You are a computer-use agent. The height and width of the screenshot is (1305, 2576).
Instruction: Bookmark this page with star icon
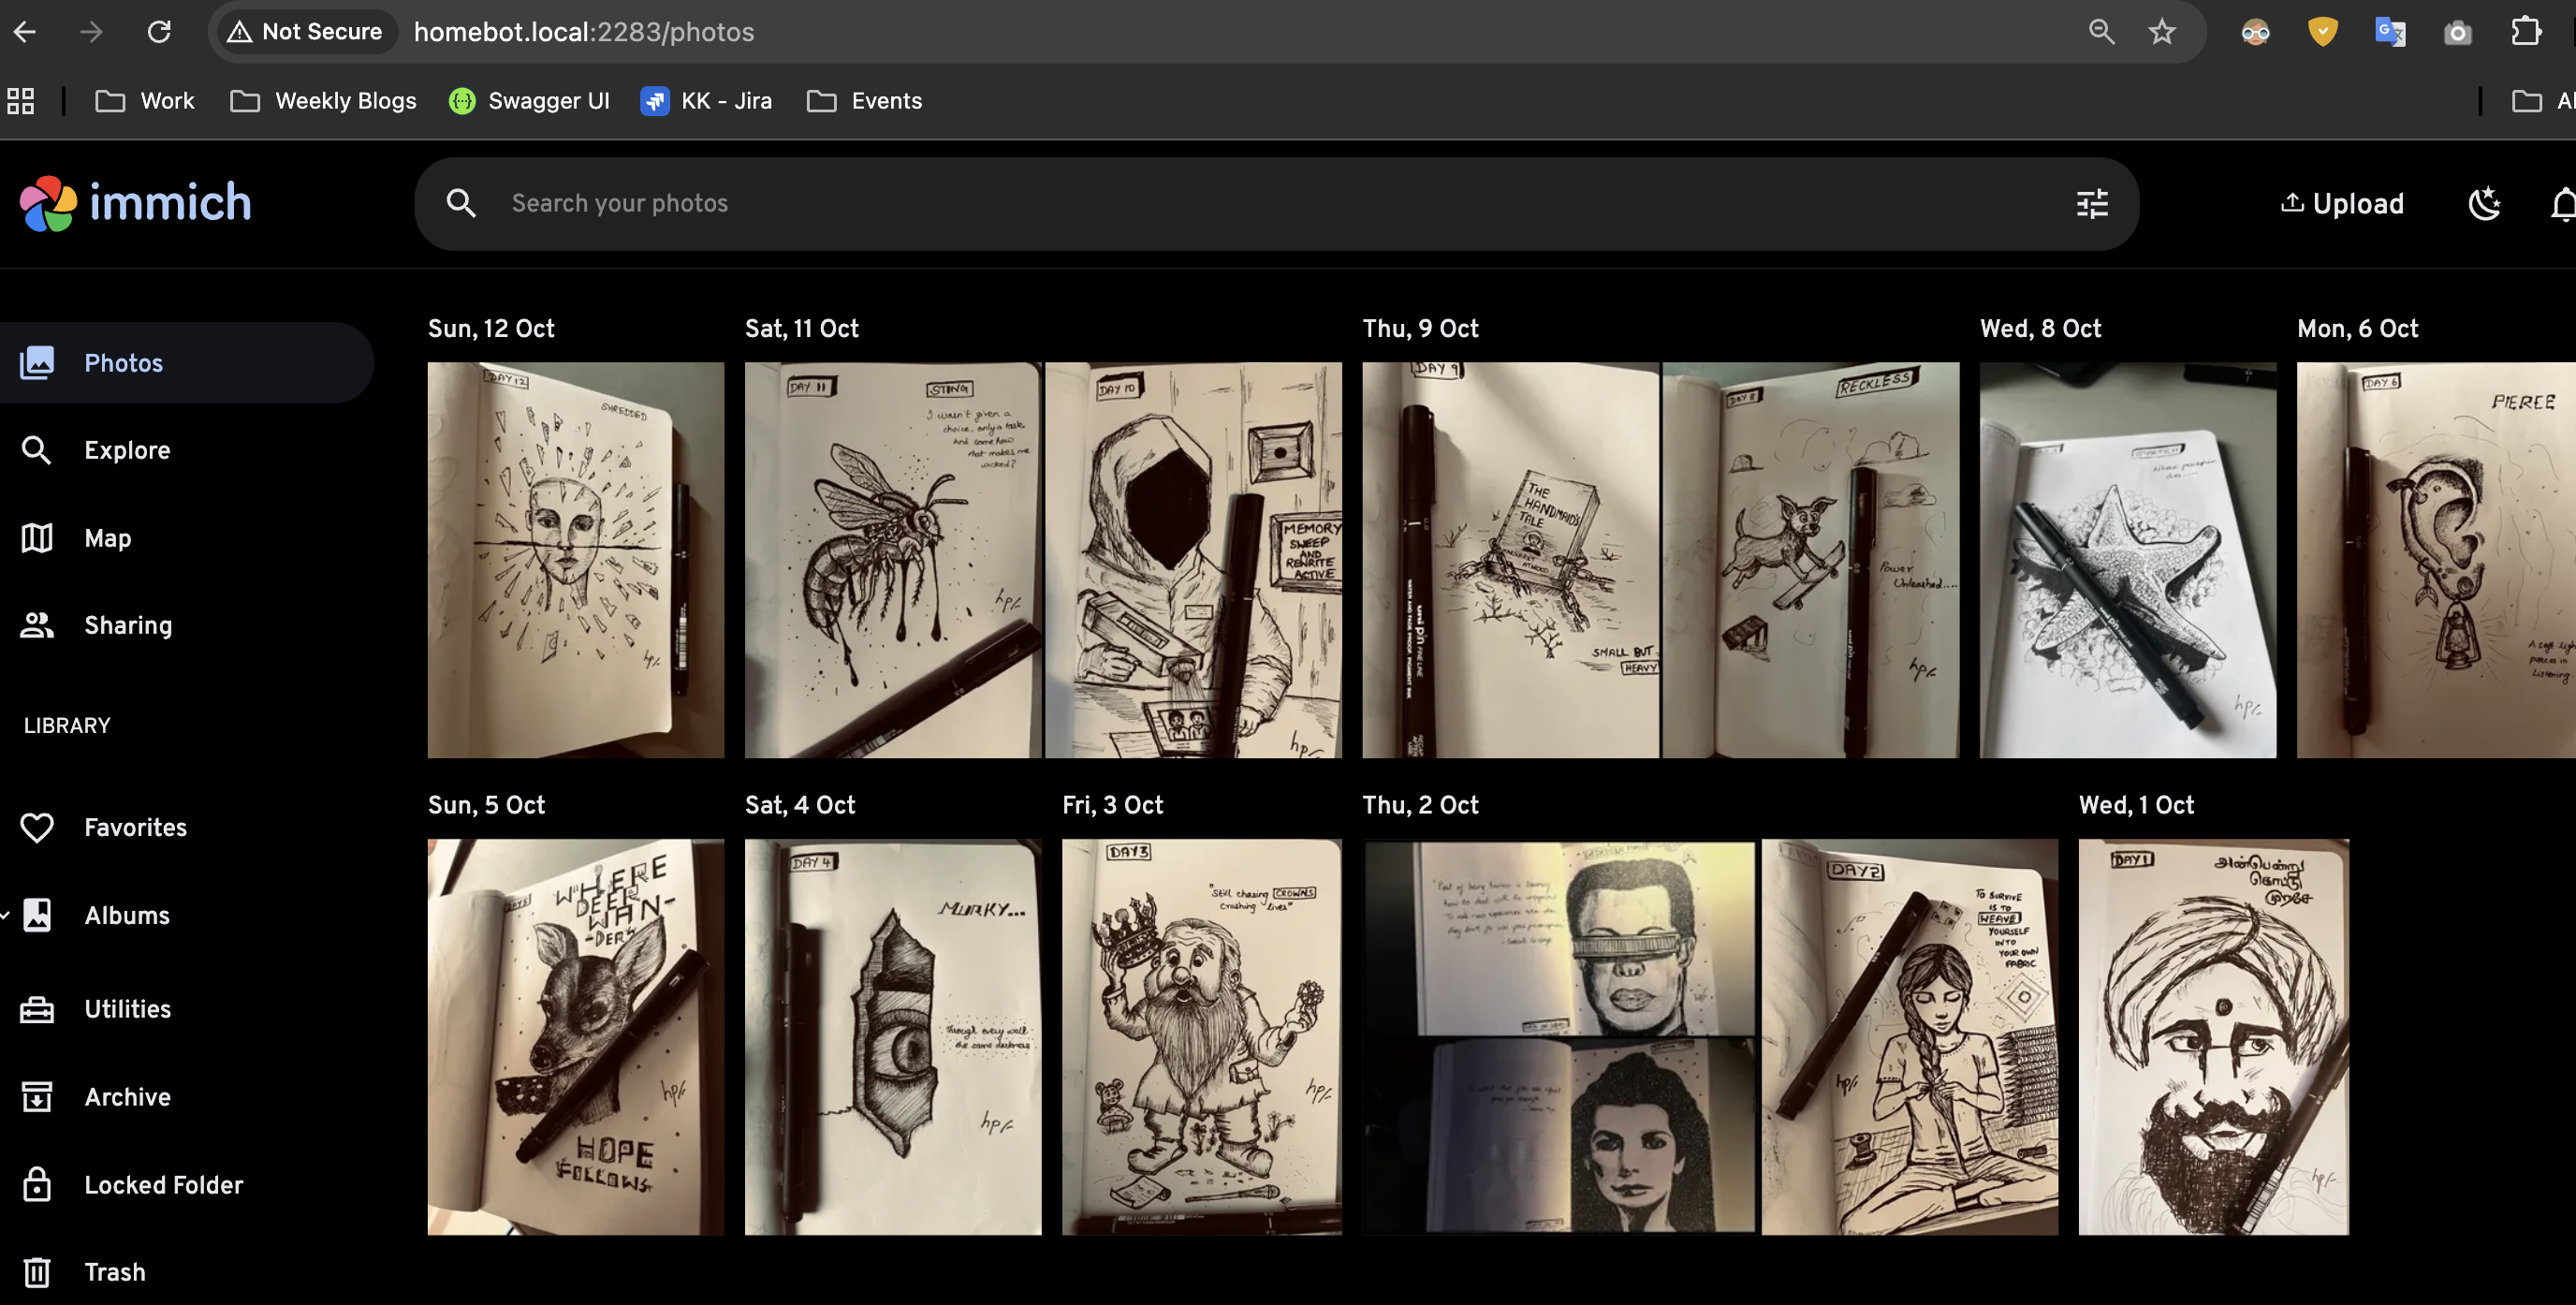[2162, 32]
